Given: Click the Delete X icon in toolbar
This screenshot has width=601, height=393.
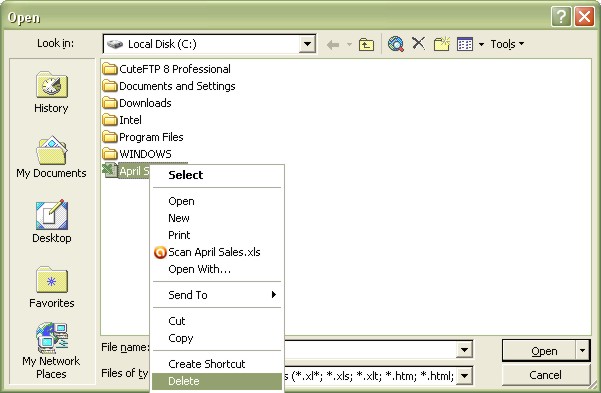Looking at the screenshot, I should pos(419,43).
